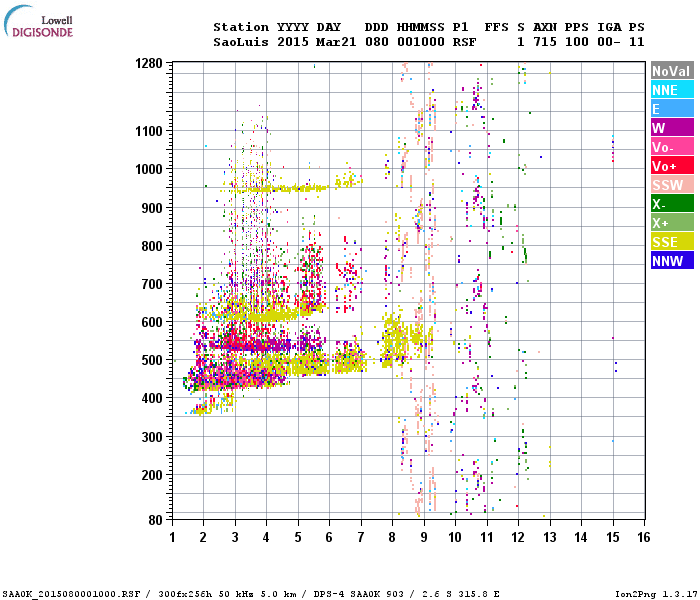This screenshot has width=700, height=600.
Task: Click the 400 height axis label
Action: point(152,398)
